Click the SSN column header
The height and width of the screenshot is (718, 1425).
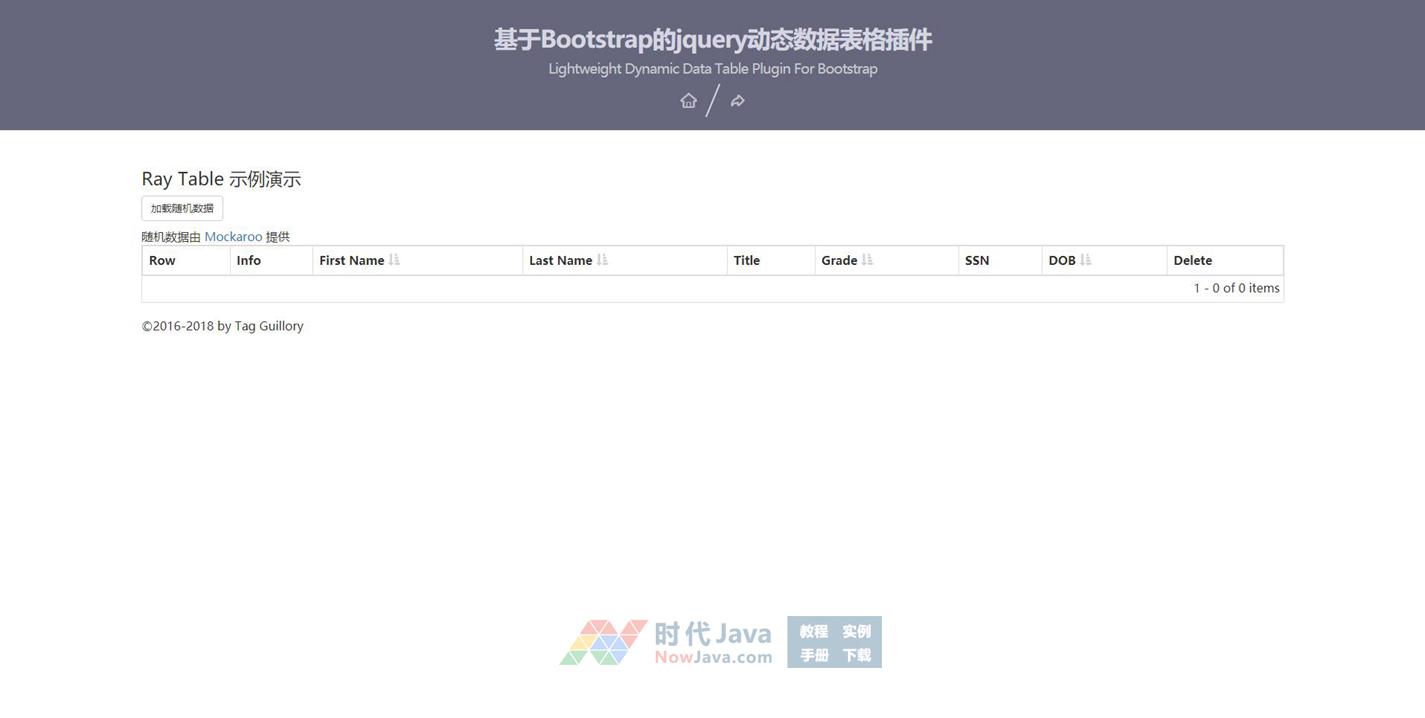click(977, 260)
